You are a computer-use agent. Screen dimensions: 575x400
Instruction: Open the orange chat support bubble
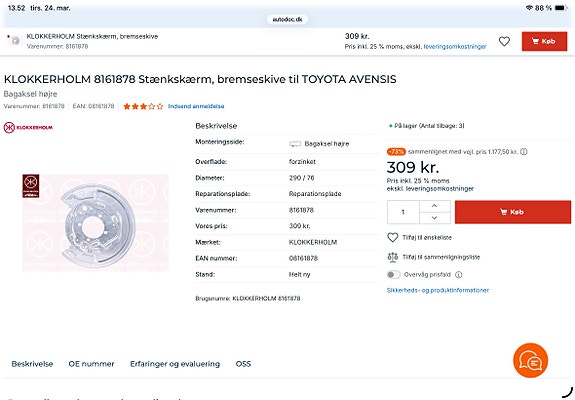tap(530, 360)
